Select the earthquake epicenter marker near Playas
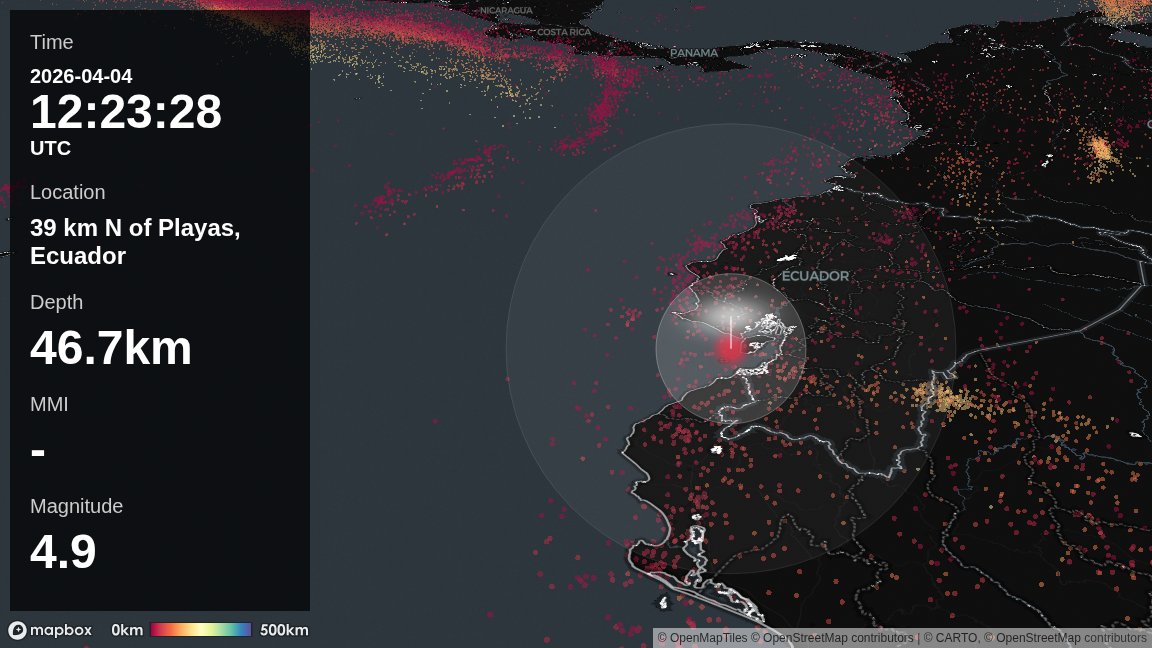This screenshot has height=648, width=1152. pos(729,345)
